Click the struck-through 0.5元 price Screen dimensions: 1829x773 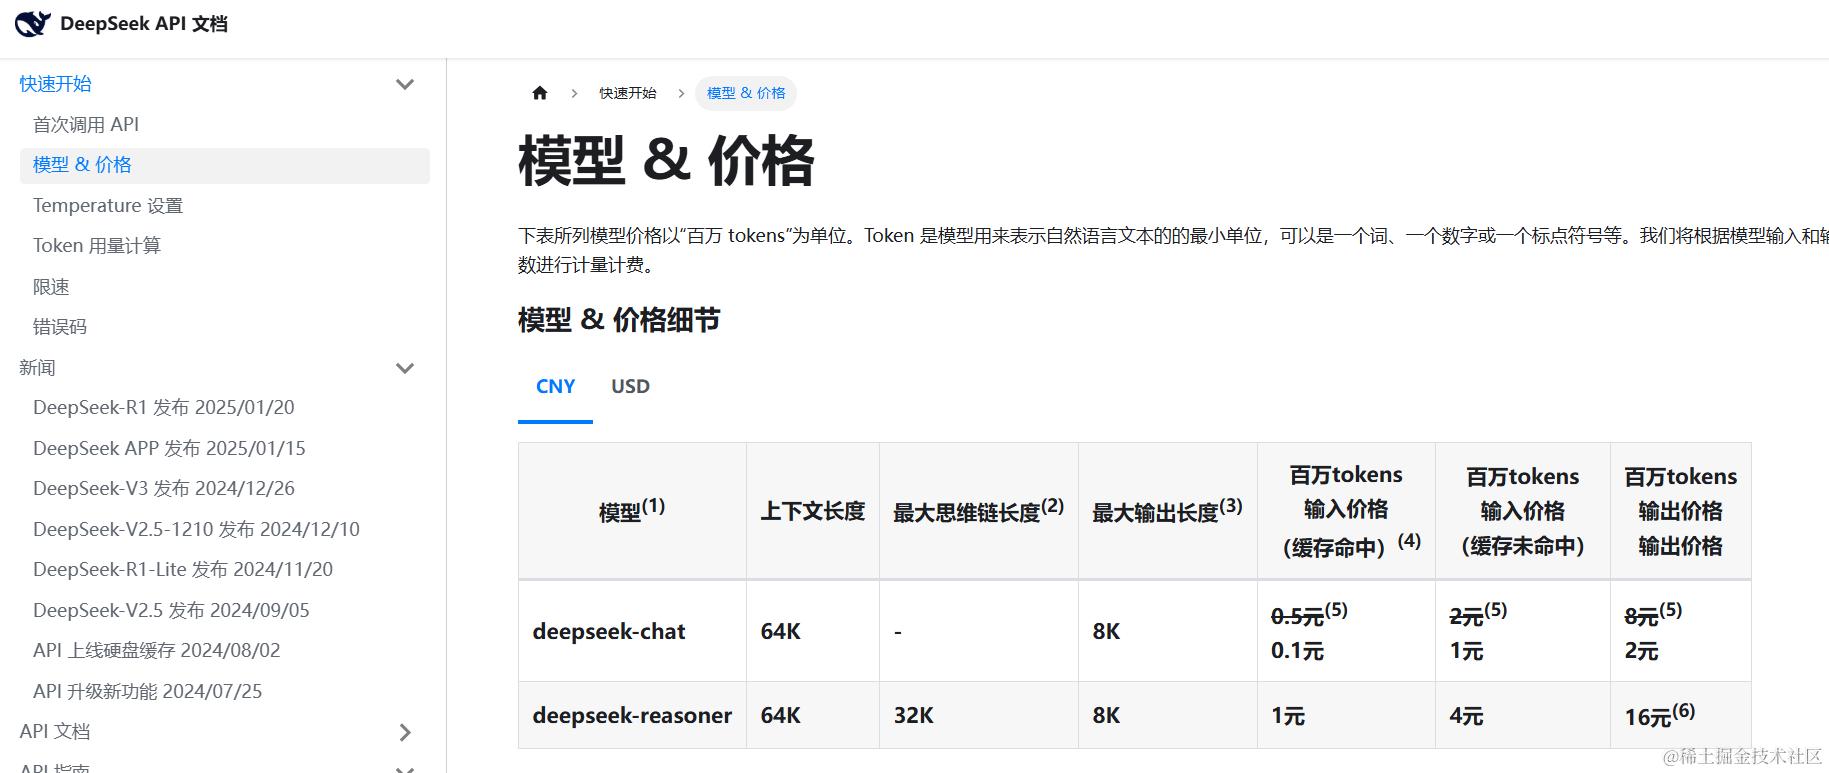click(x=1297, y=617)
